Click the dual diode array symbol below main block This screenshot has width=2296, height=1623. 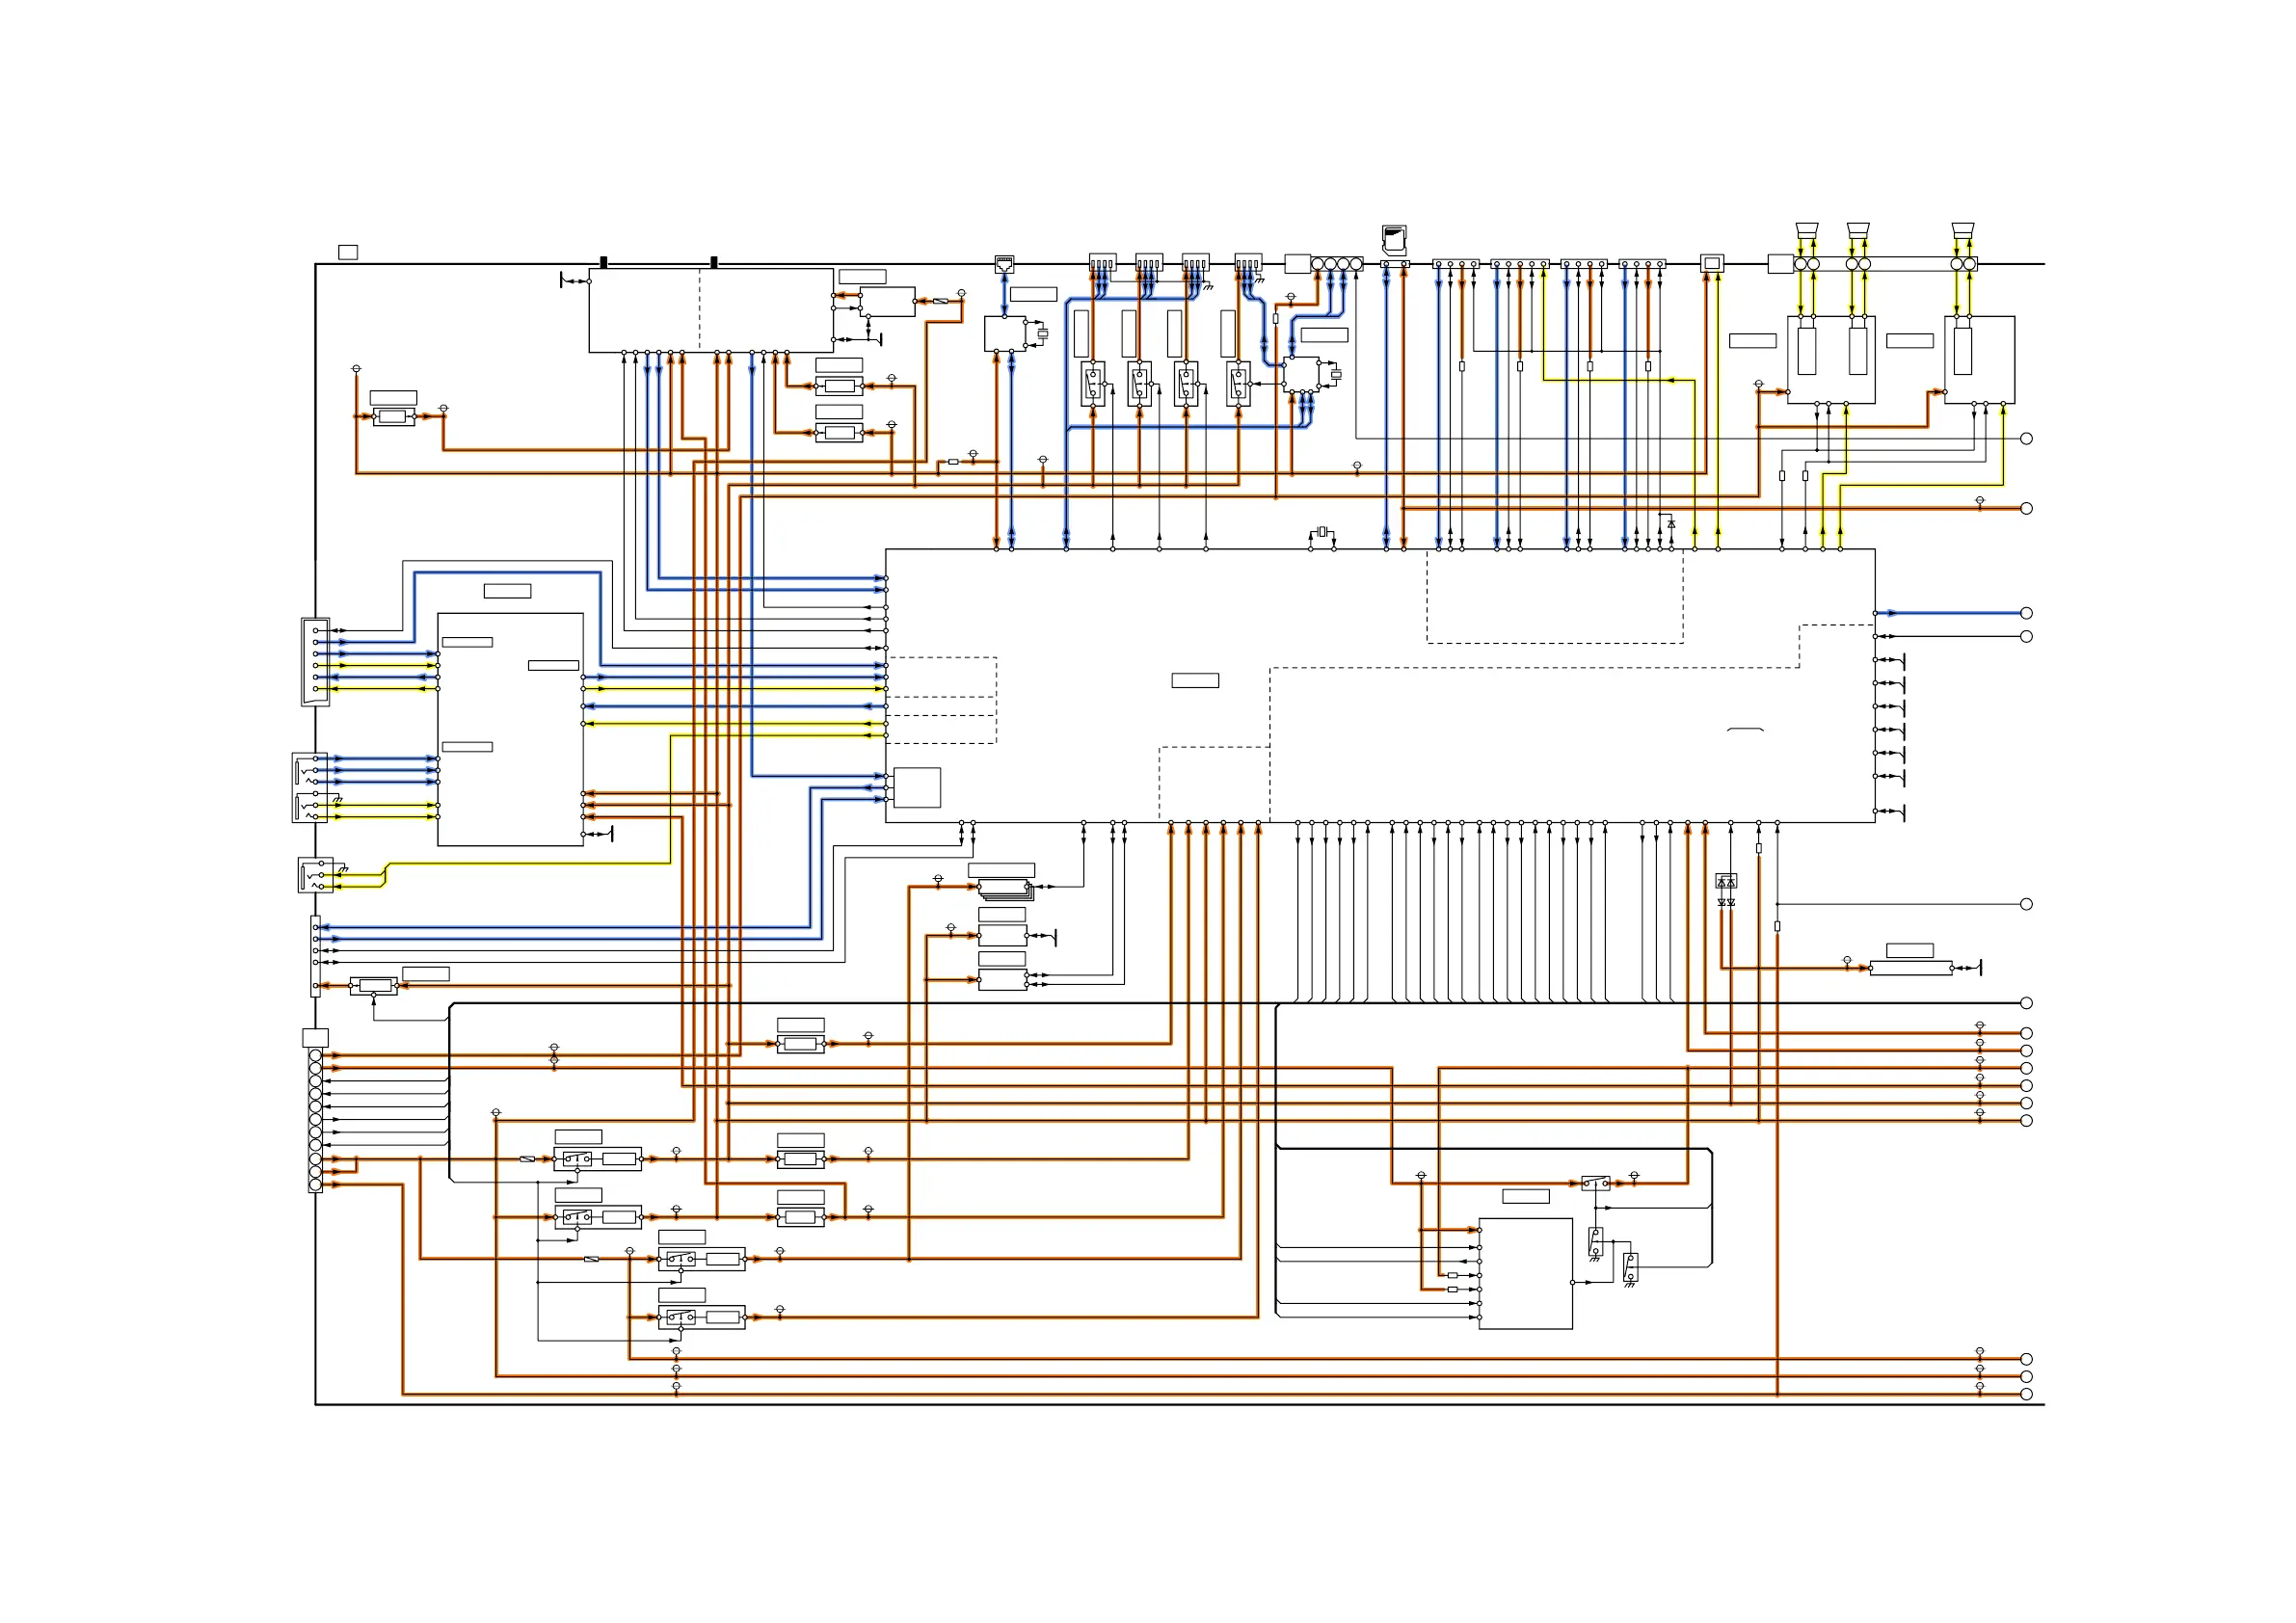(1726, 881)
